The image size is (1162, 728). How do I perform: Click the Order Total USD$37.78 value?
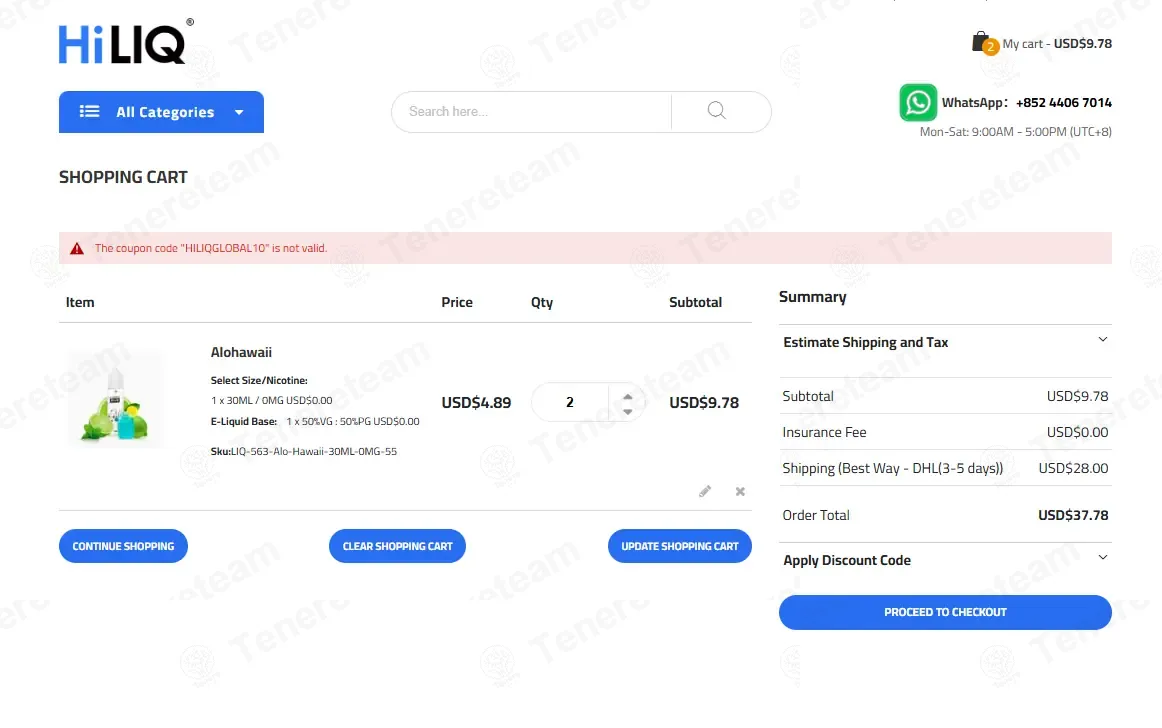click(x=1073, y=515)
